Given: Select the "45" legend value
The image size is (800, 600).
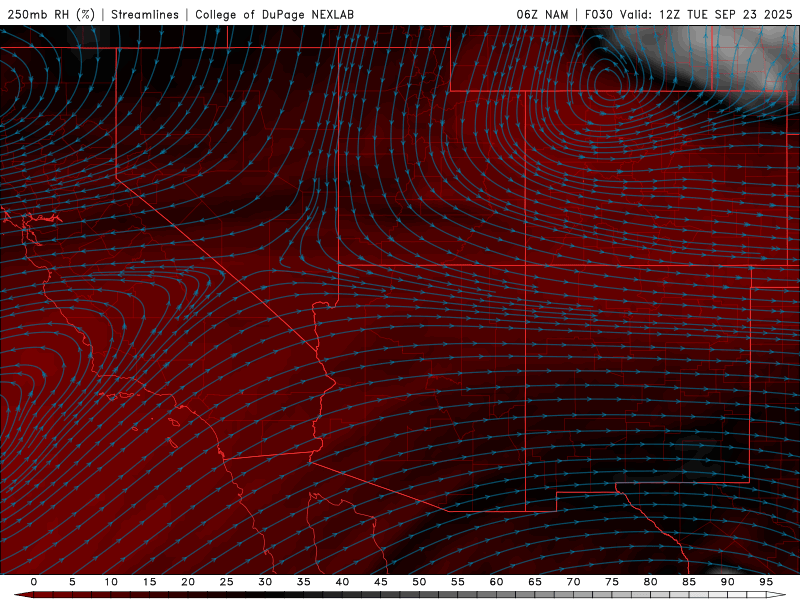Looking at the screenshot, I should pyautogui.click(x=381, y=582).
